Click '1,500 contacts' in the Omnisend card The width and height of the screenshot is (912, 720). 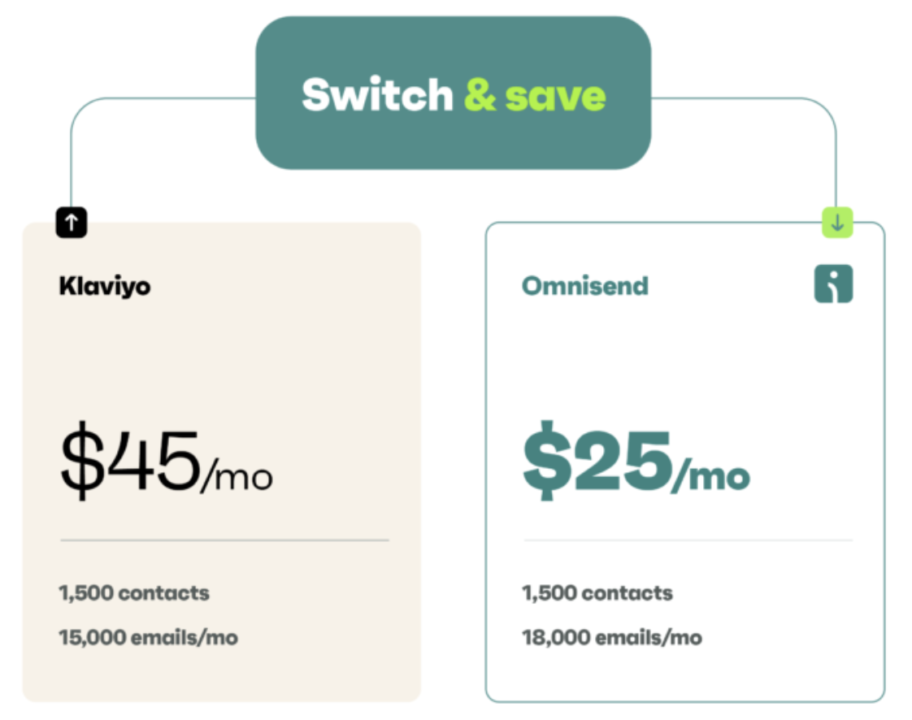[597, 593]
